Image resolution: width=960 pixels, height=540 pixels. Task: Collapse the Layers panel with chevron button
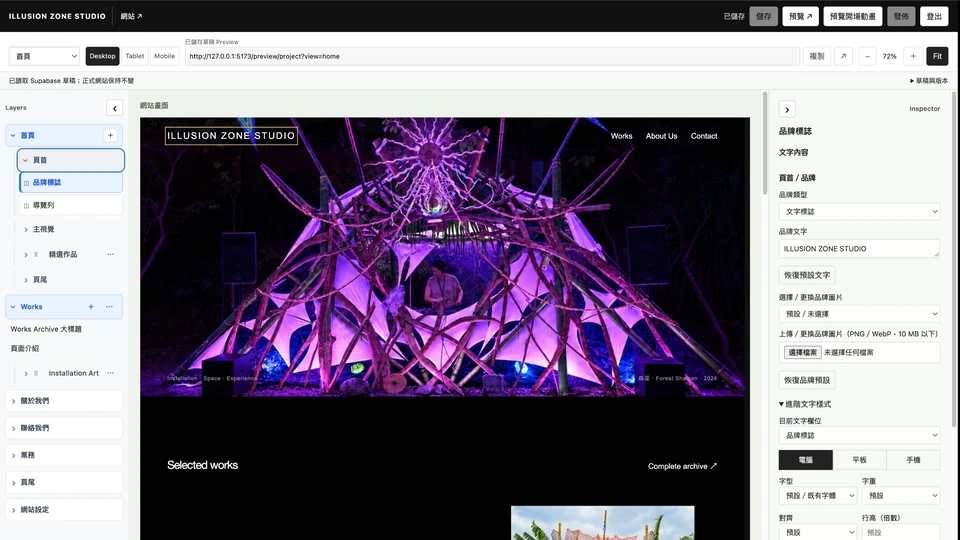(114, 108)
